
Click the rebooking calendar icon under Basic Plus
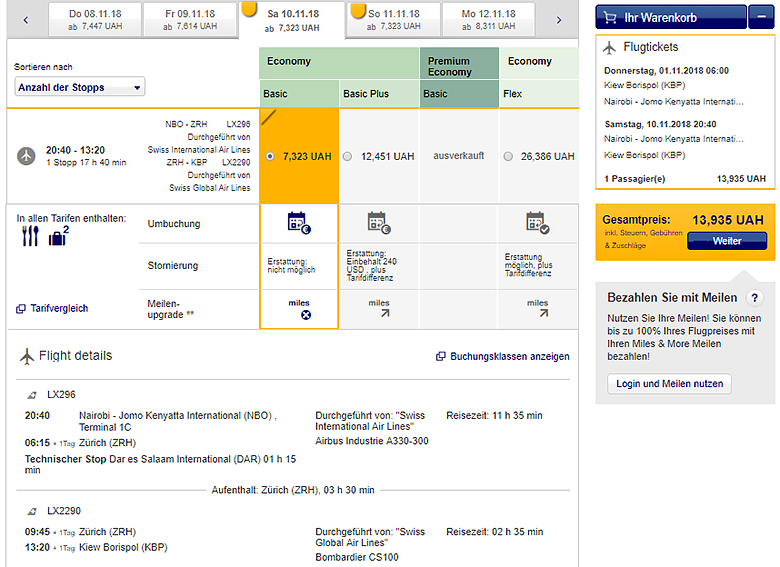378,222
